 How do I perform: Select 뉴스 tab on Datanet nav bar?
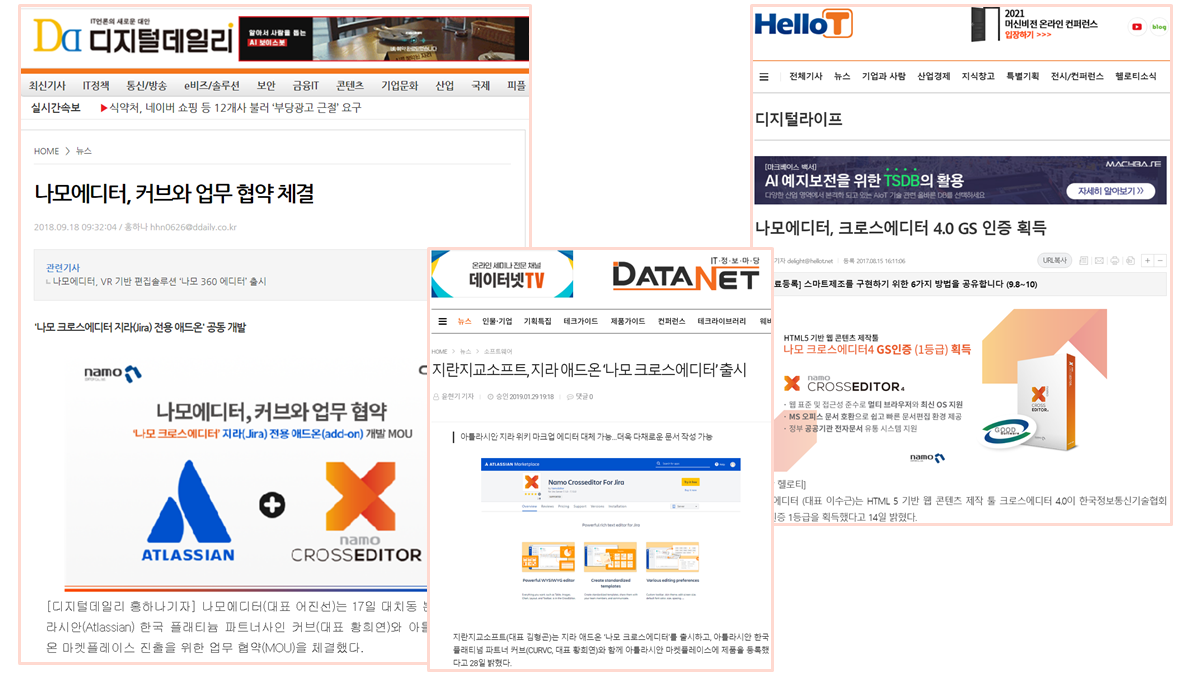pyautogui.click(x=464, y=321)
